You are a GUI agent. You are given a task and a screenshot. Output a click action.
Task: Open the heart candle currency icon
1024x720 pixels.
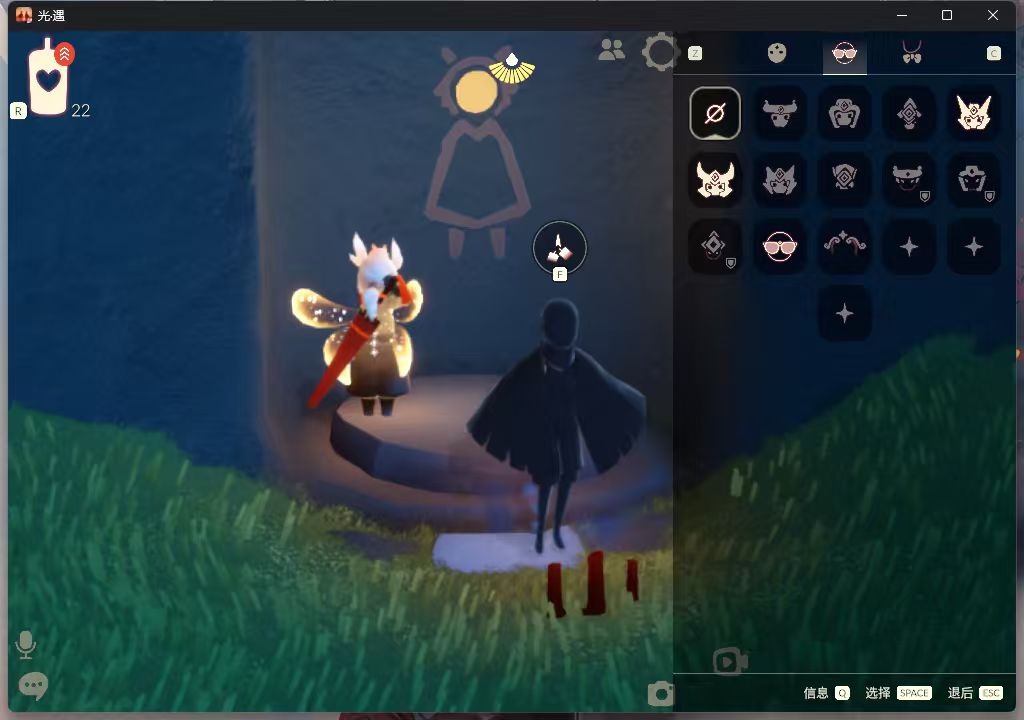(48, 78)
